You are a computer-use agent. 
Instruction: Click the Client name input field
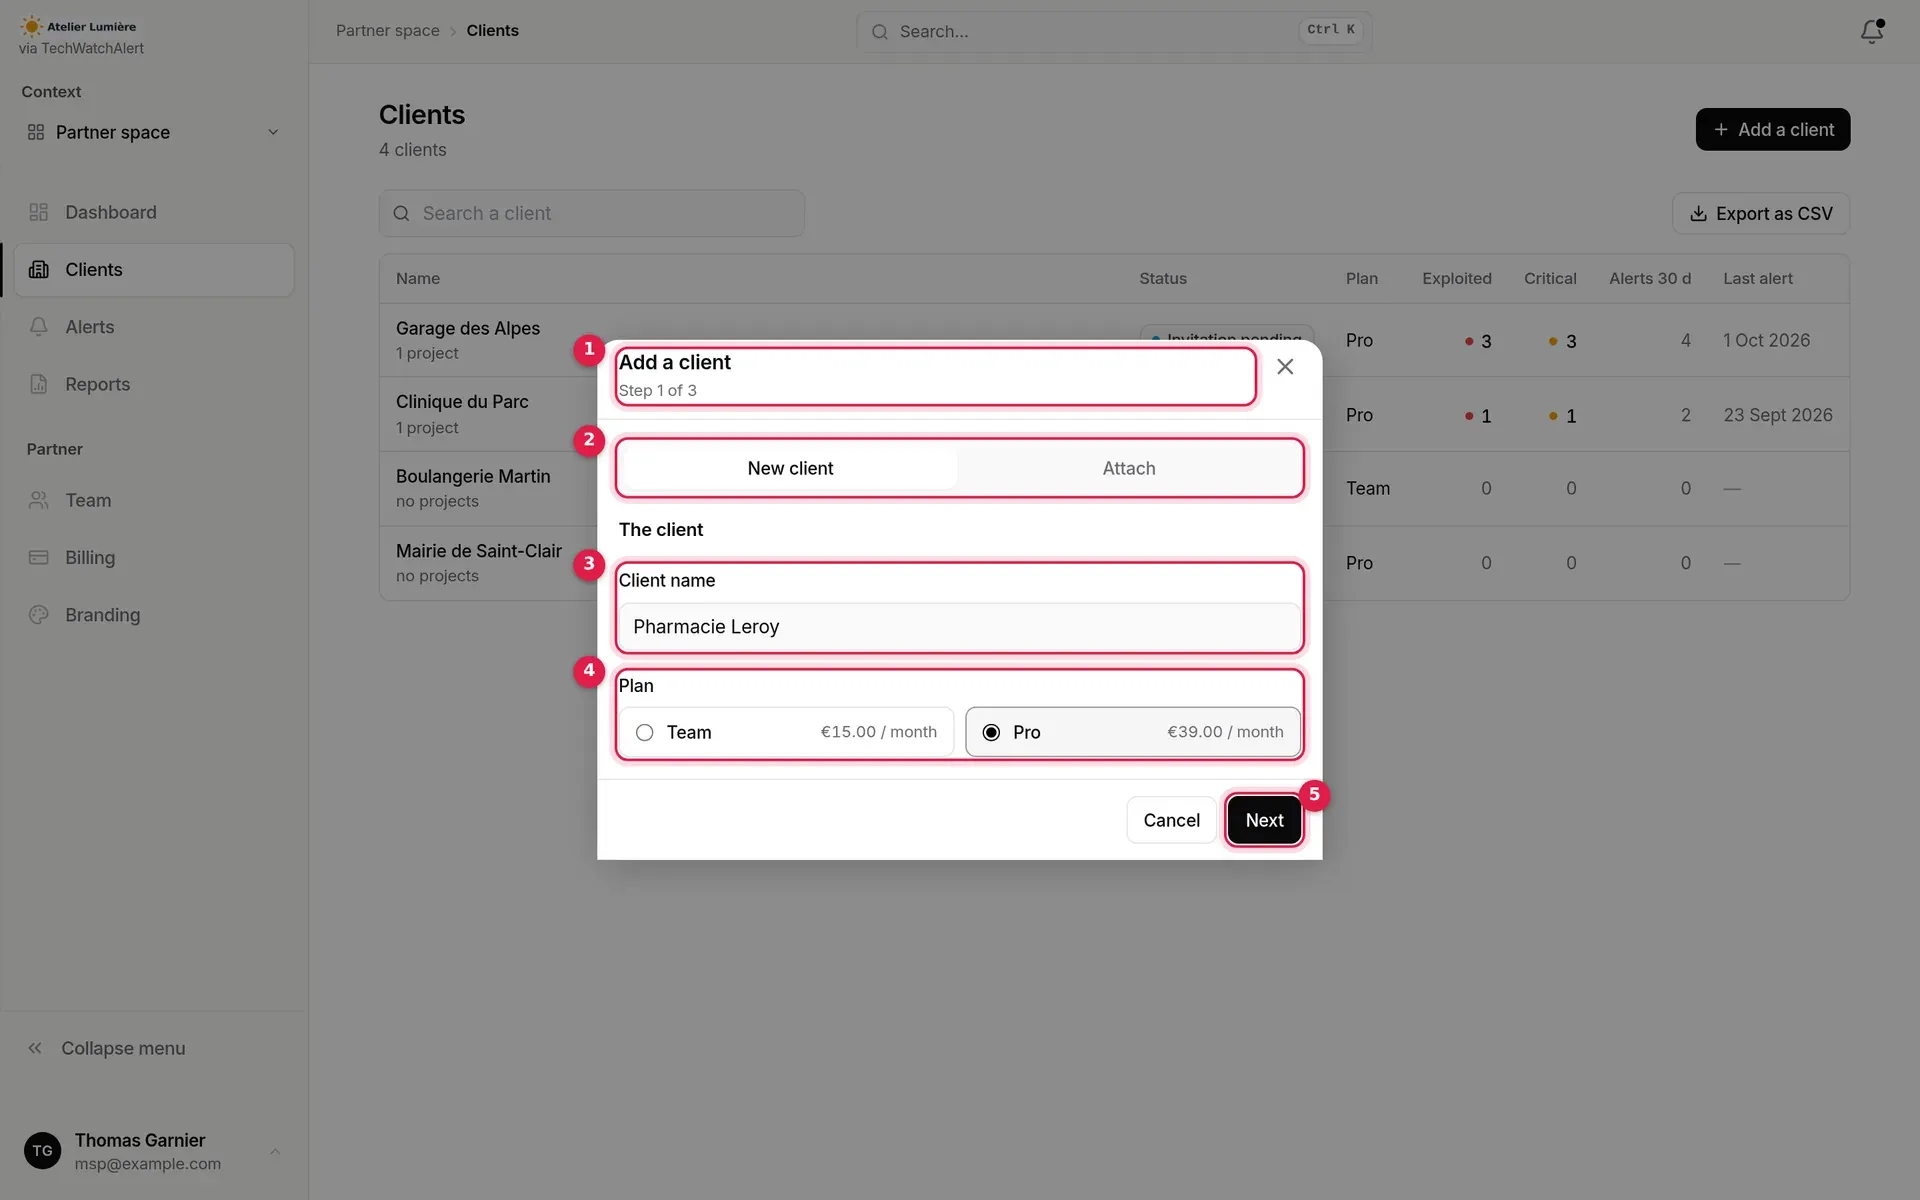click(959, 627)
